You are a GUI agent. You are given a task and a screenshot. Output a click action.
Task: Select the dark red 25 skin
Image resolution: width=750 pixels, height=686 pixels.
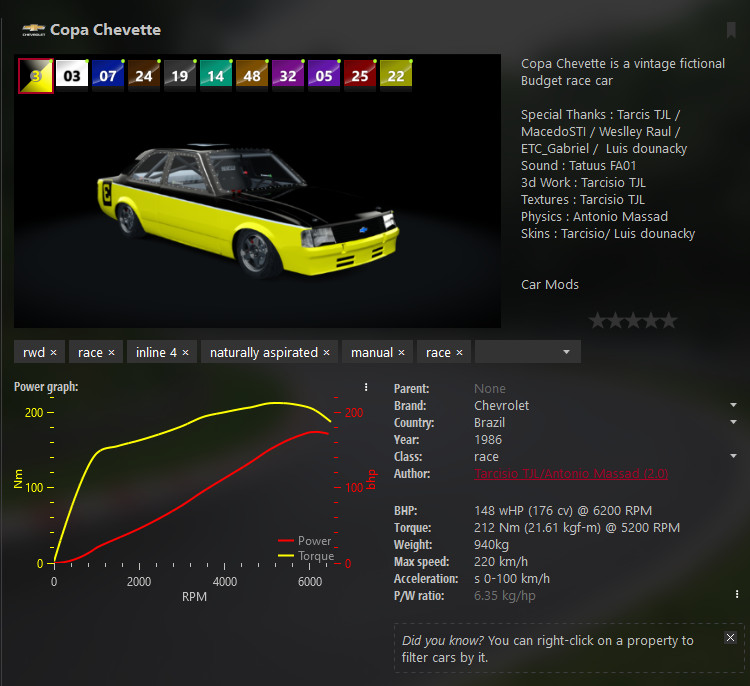(360, 75)
